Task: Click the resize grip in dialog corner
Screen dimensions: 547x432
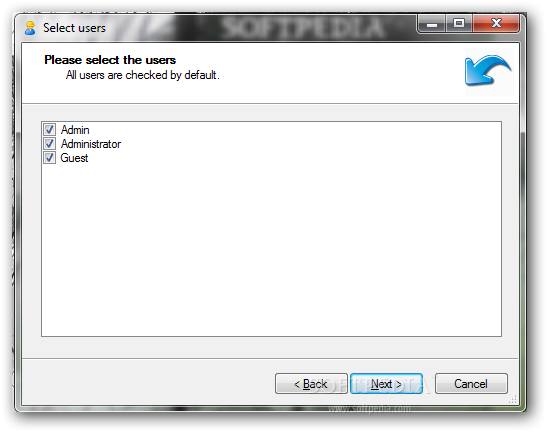Action: (x=513, y=400)
